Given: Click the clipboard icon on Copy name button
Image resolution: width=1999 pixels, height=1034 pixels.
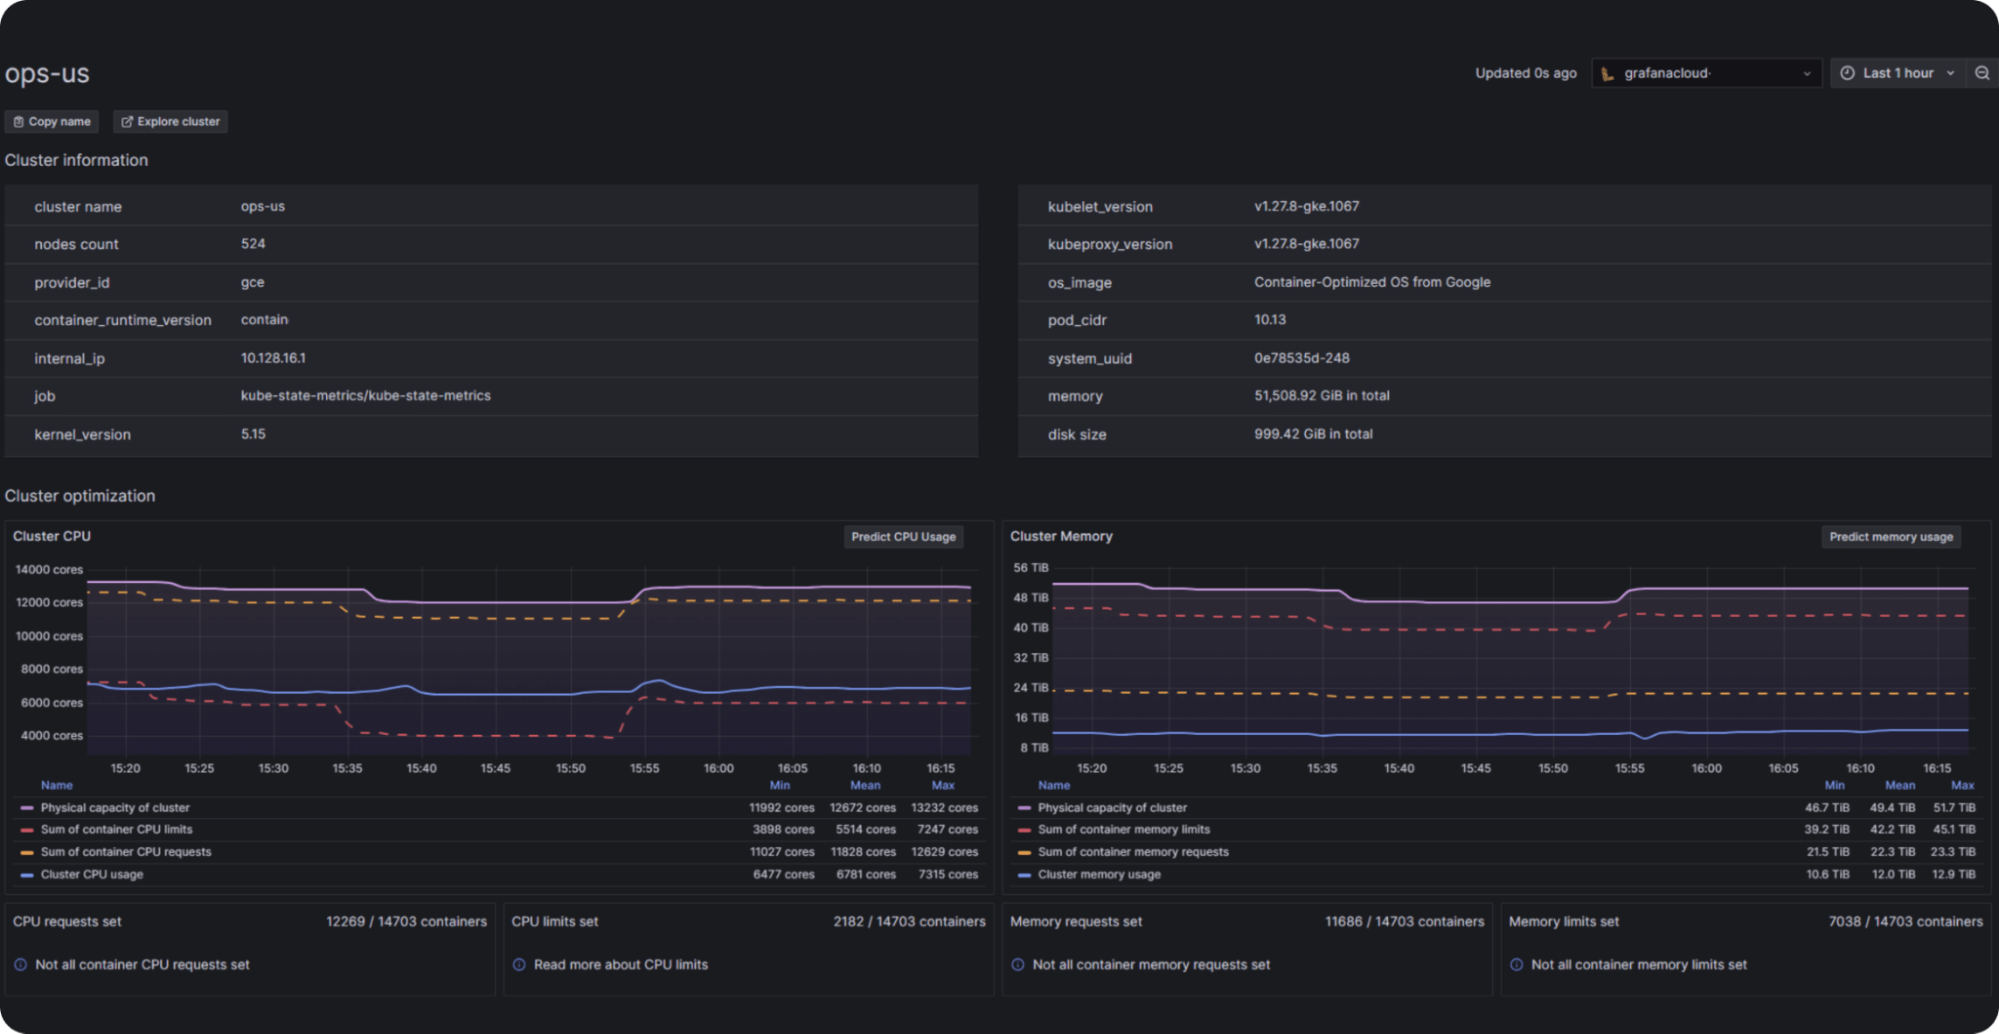Looking at the screenshot, I should point(19,121).
